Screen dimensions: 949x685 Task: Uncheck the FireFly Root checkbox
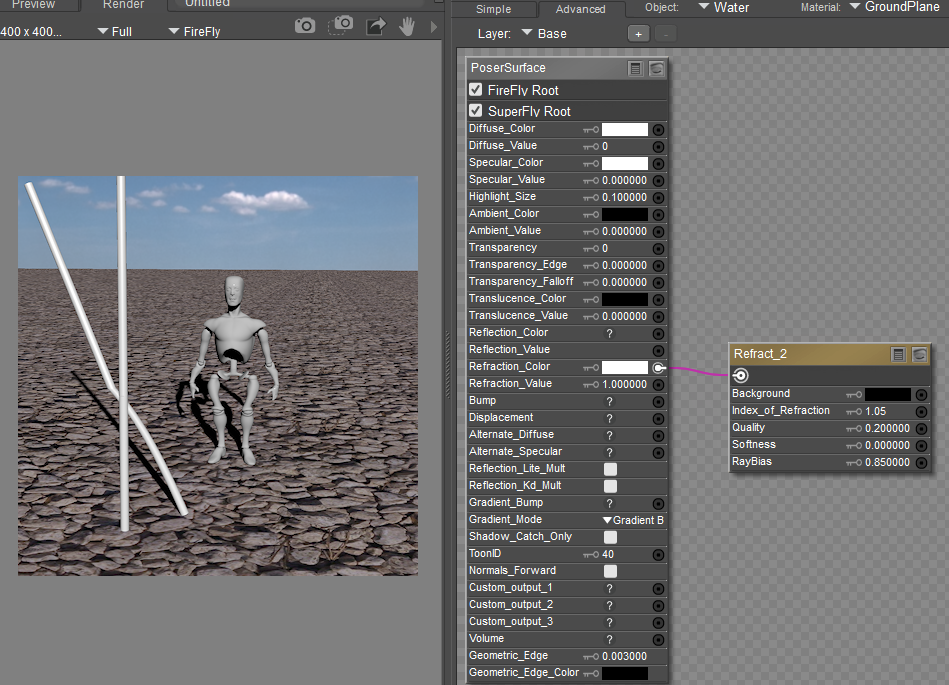476,90
